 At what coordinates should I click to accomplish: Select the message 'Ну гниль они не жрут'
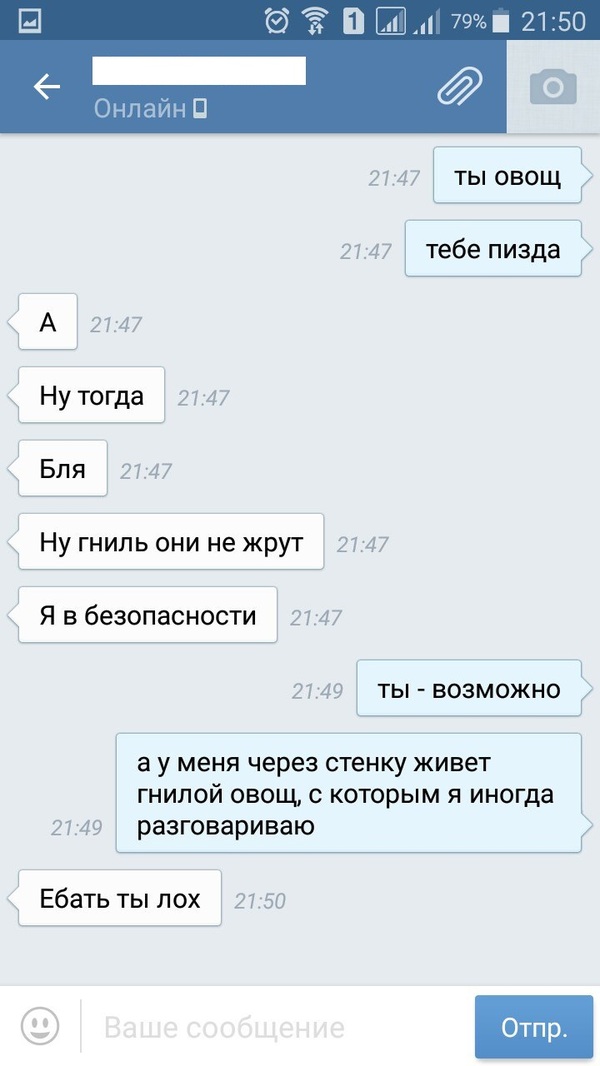(x=171, y=541)
